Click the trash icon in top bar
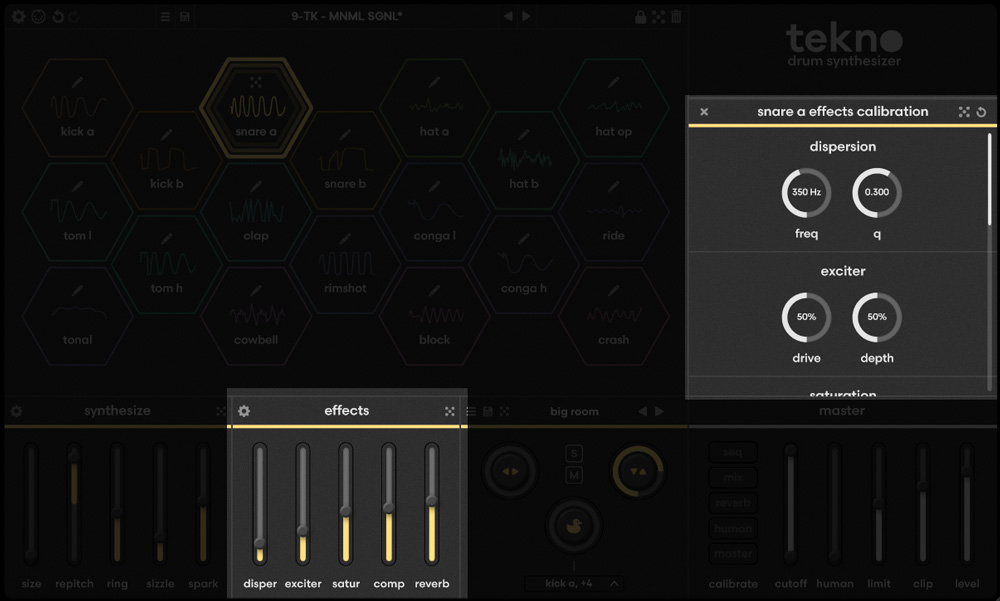1000x601 pixels. click(676, 17)
